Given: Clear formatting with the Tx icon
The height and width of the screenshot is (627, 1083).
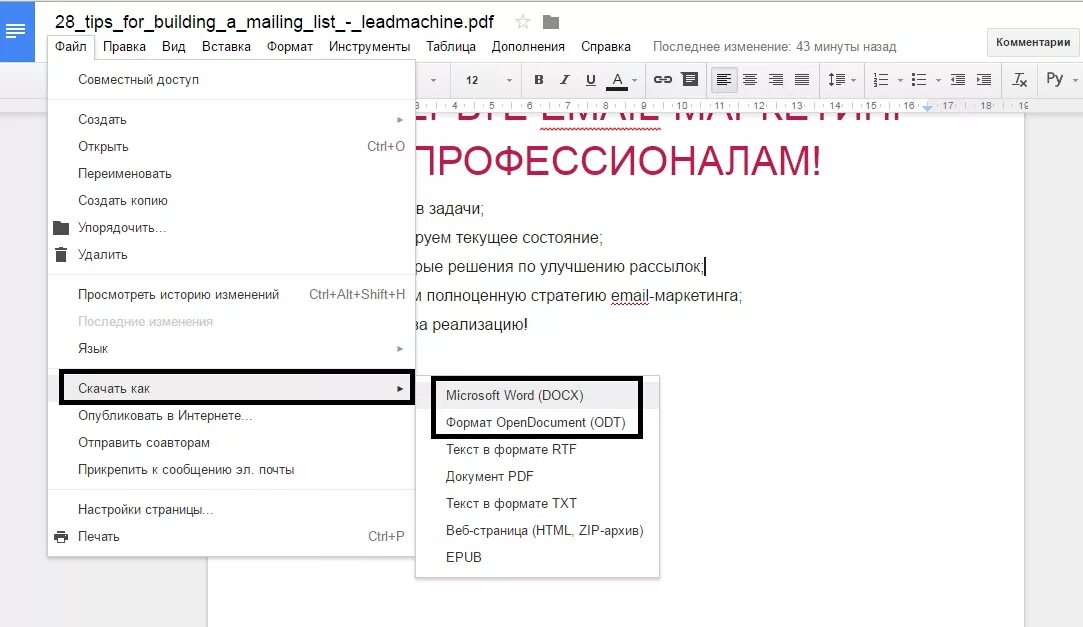Looking at the screenshot, I should (x=1019, y=79).
